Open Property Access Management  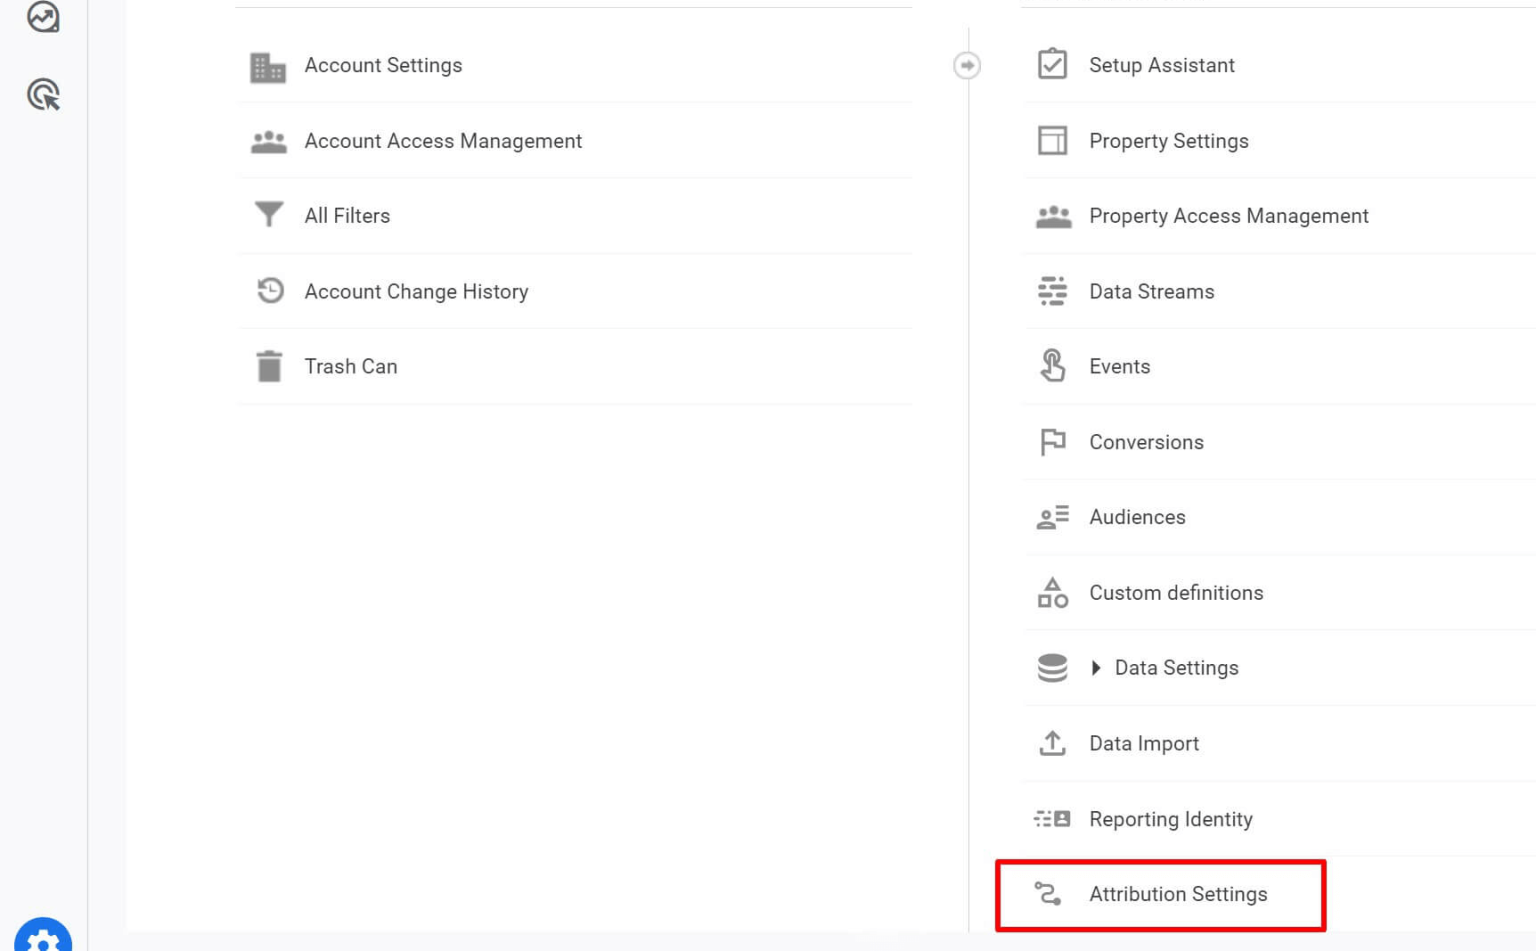pyautogui.click(x=1229, y=215)
